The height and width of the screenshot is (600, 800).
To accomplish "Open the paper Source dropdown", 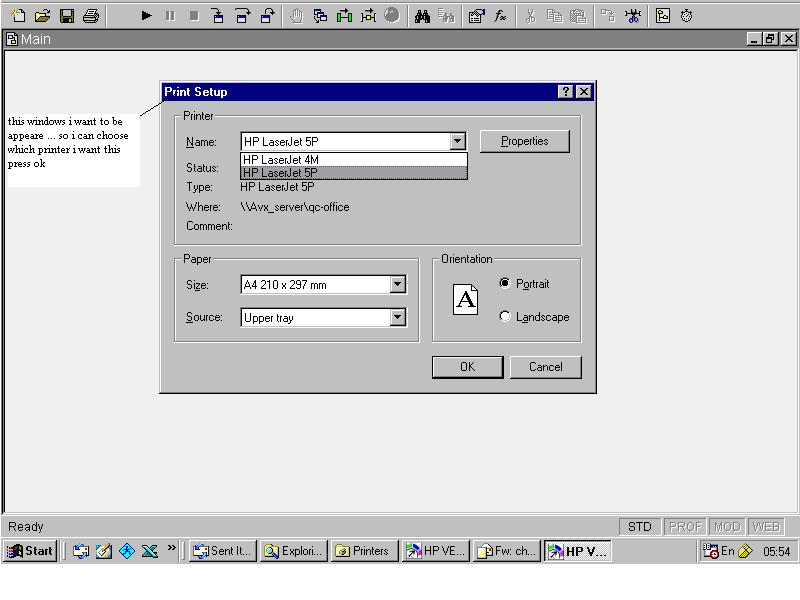I will (397, 318).
